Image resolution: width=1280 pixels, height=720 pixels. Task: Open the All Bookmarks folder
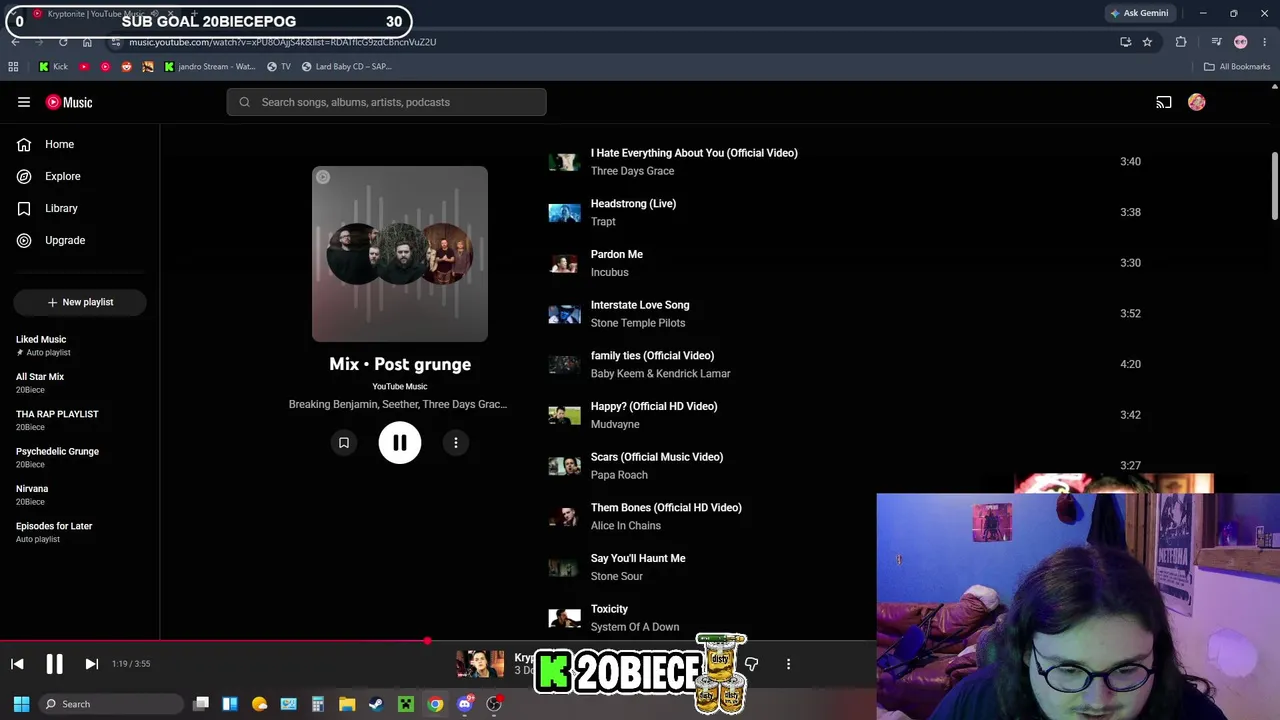click(1237, 67)
